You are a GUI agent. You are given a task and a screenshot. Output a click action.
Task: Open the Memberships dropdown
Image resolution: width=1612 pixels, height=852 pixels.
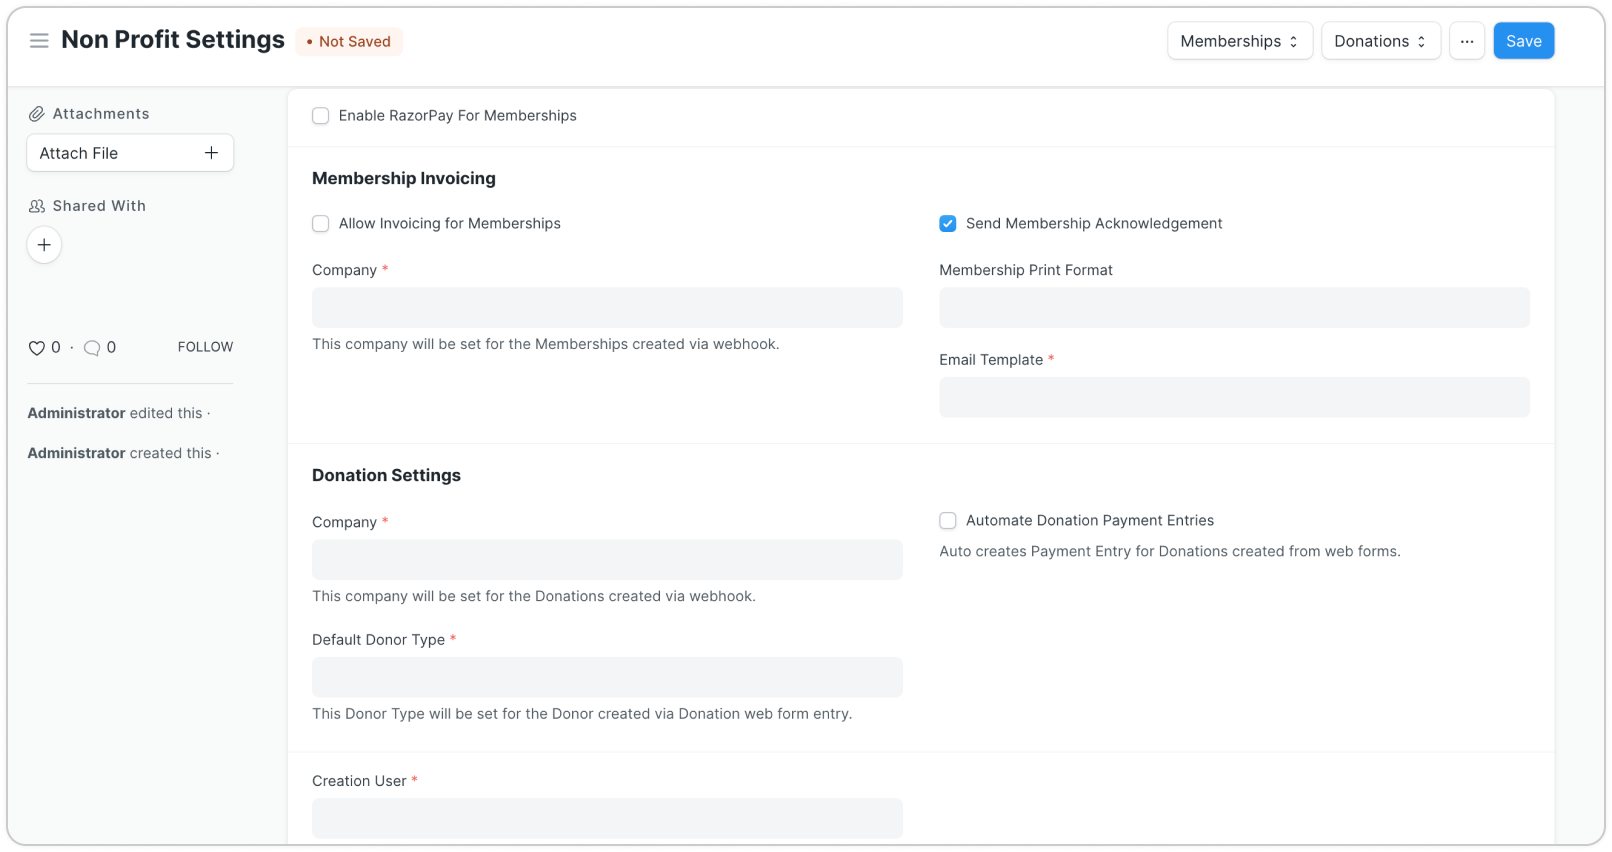(1239, 41)
